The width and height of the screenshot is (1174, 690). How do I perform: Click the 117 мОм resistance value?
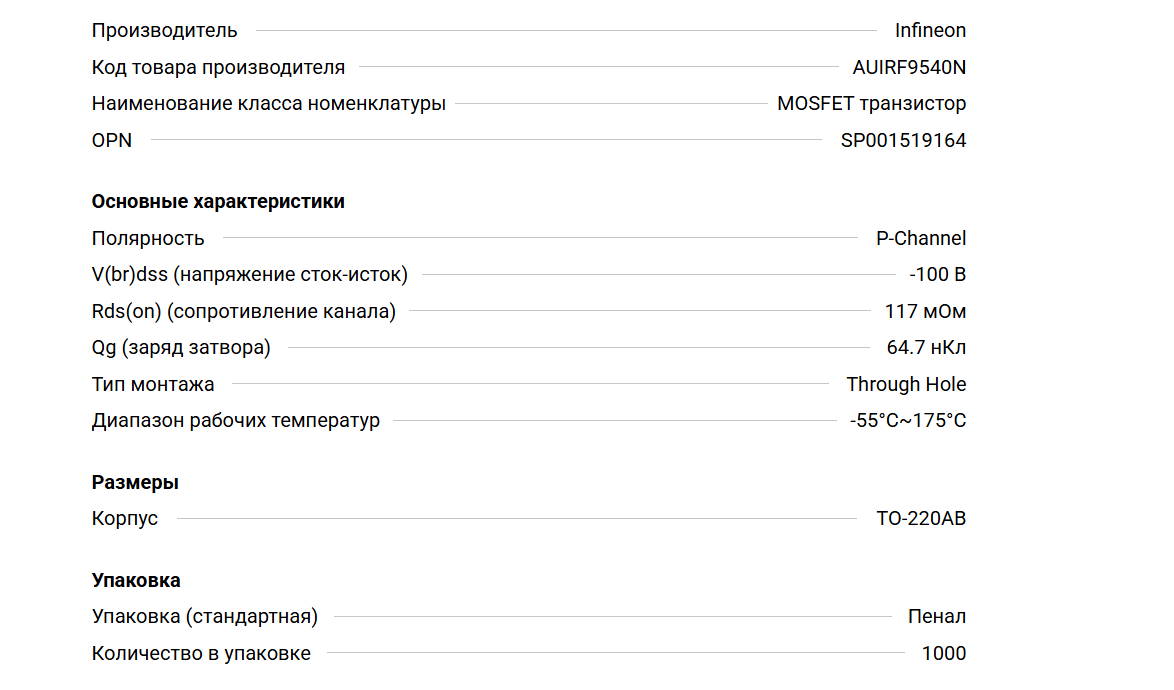925,311
